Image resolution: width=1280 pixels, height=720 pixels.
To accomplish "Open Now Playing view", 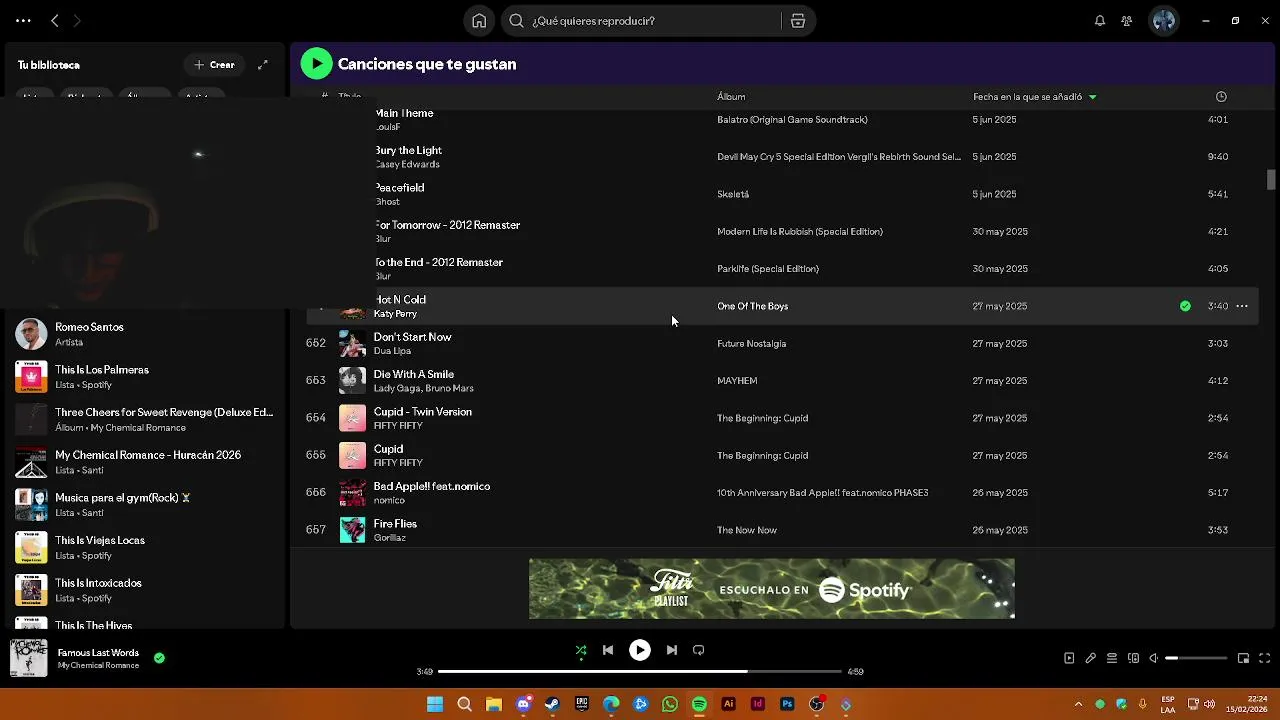I will coord(1069,658).
